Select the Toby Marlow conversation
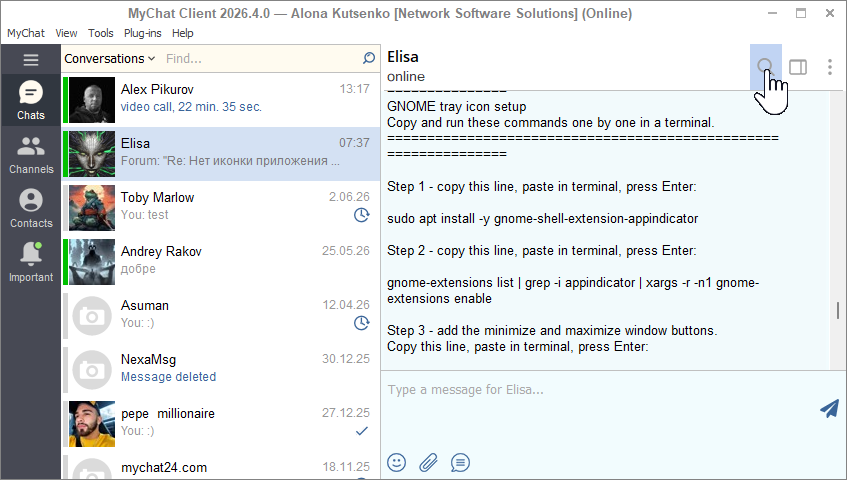The height and width of the screenshot is (480, 847). pos(221,208)
